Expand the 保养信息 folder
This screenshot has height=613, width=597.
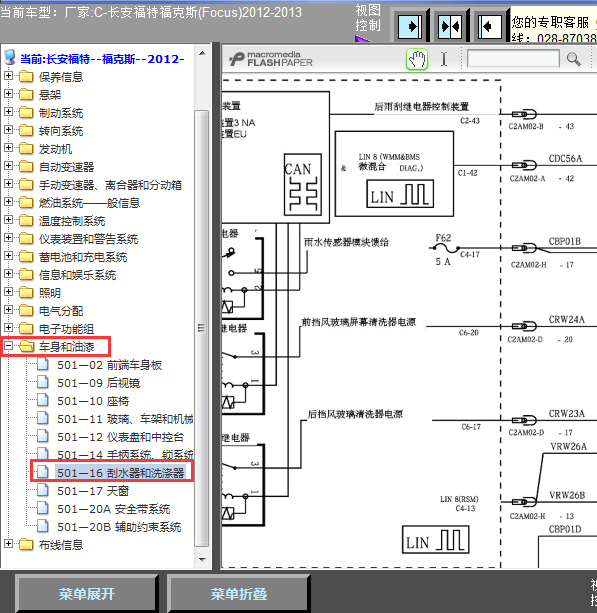pos(8,75)
